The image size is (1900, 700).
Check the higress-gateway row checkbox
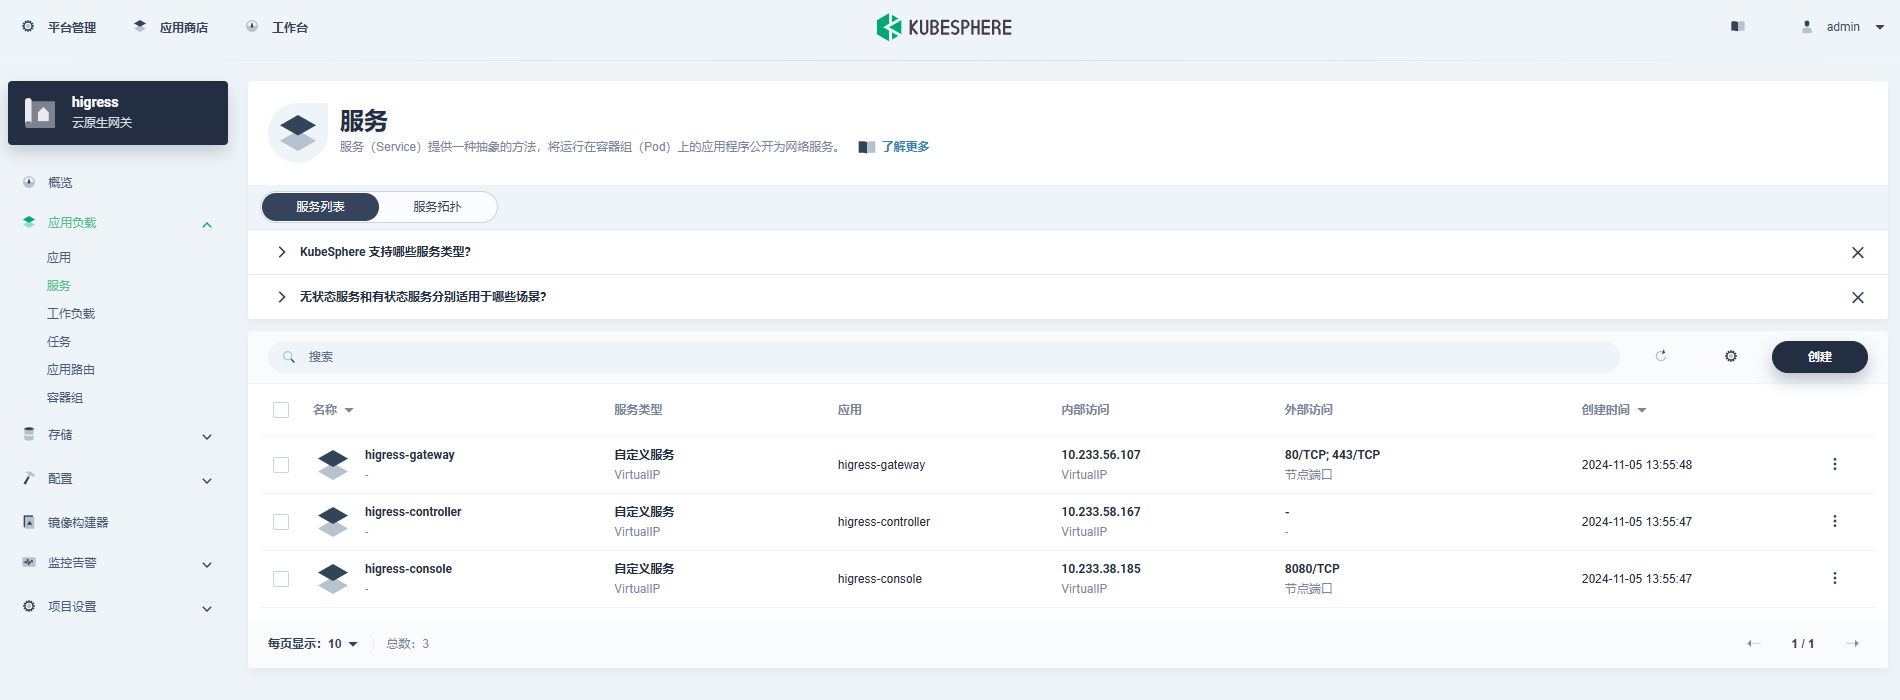(x=281, y=465)
